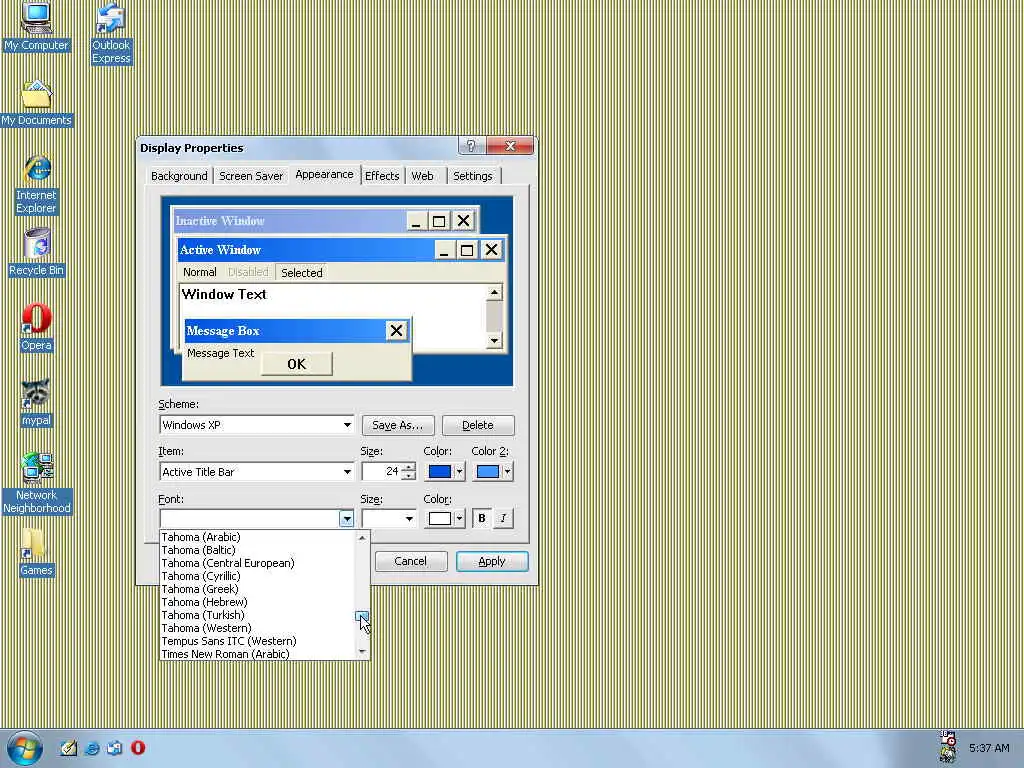Screen dimensions: 1024x768
Task: Select Tahoma (Western) font
Action: coord(258,628)
